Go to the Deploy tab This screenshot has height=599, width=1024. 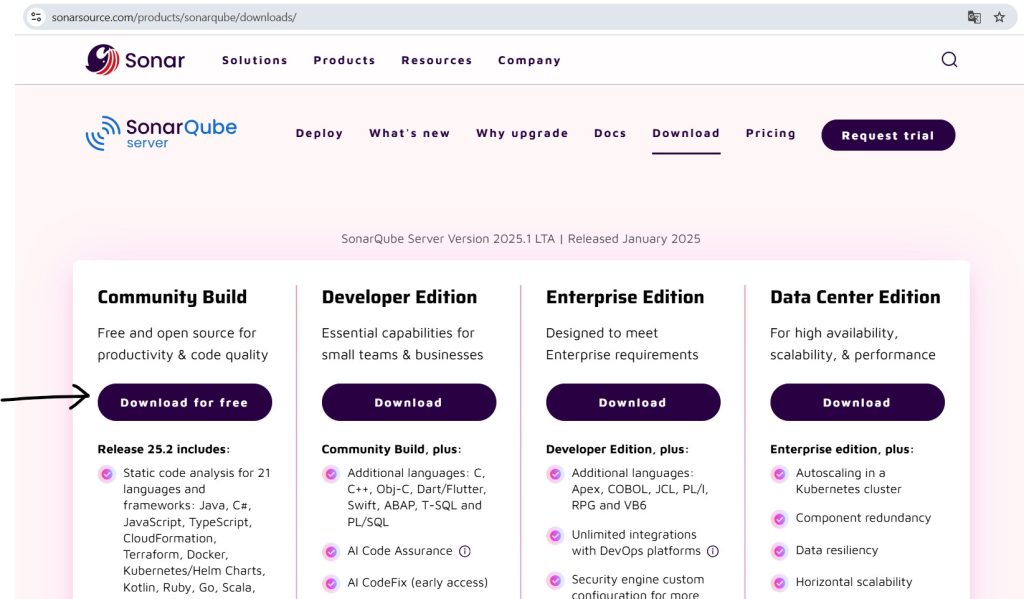pyautogui.click(x=319, y=133)
